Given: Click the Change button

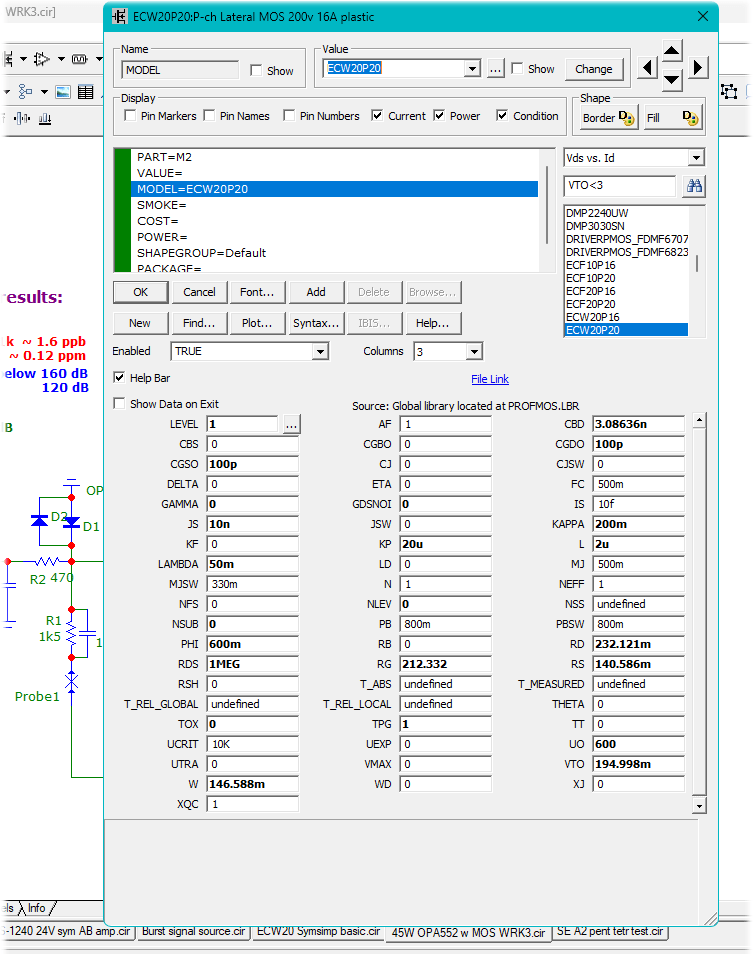Looking at the screenshot, I should 594,69.
